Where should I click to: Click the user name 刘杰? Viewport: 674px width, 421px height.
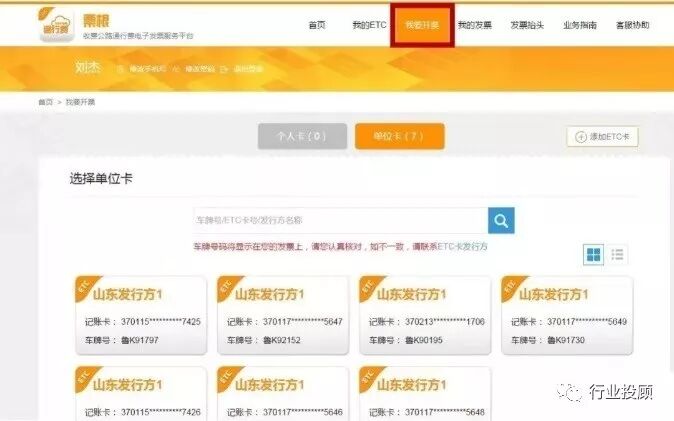(88, 67)
